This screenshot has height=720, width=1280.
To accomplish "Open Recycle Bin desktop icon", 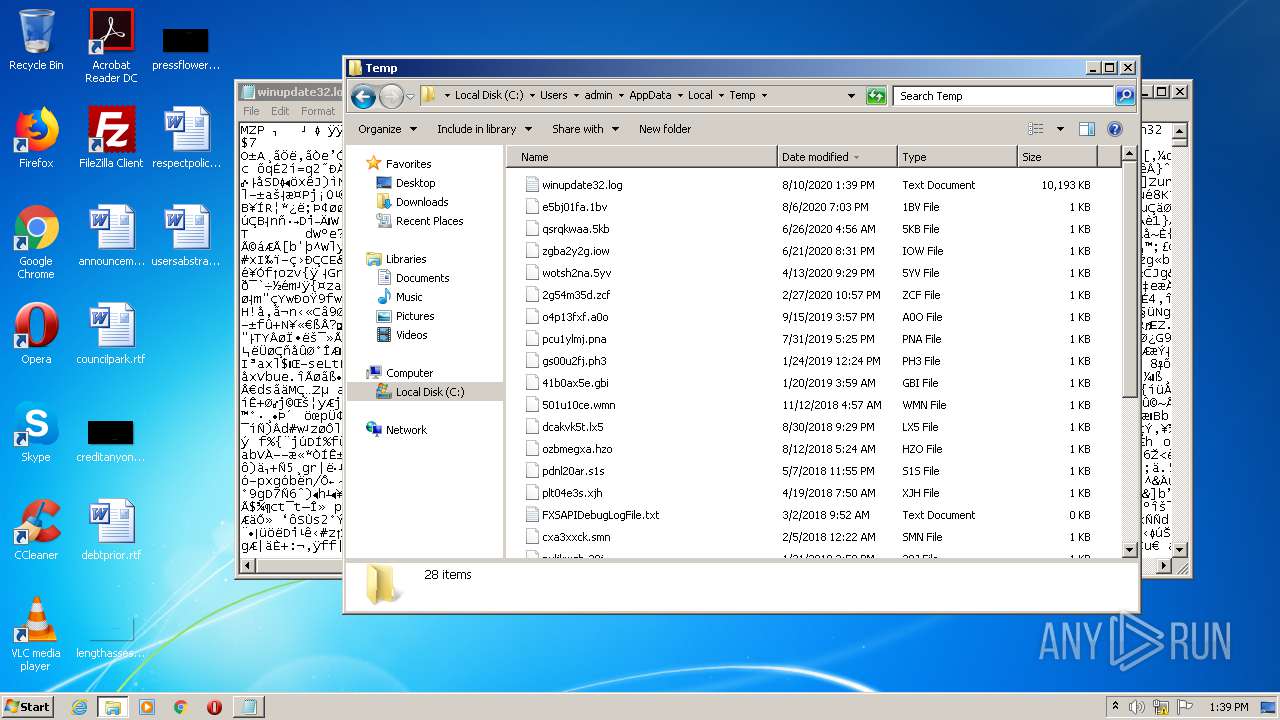I will pos(36,40).
